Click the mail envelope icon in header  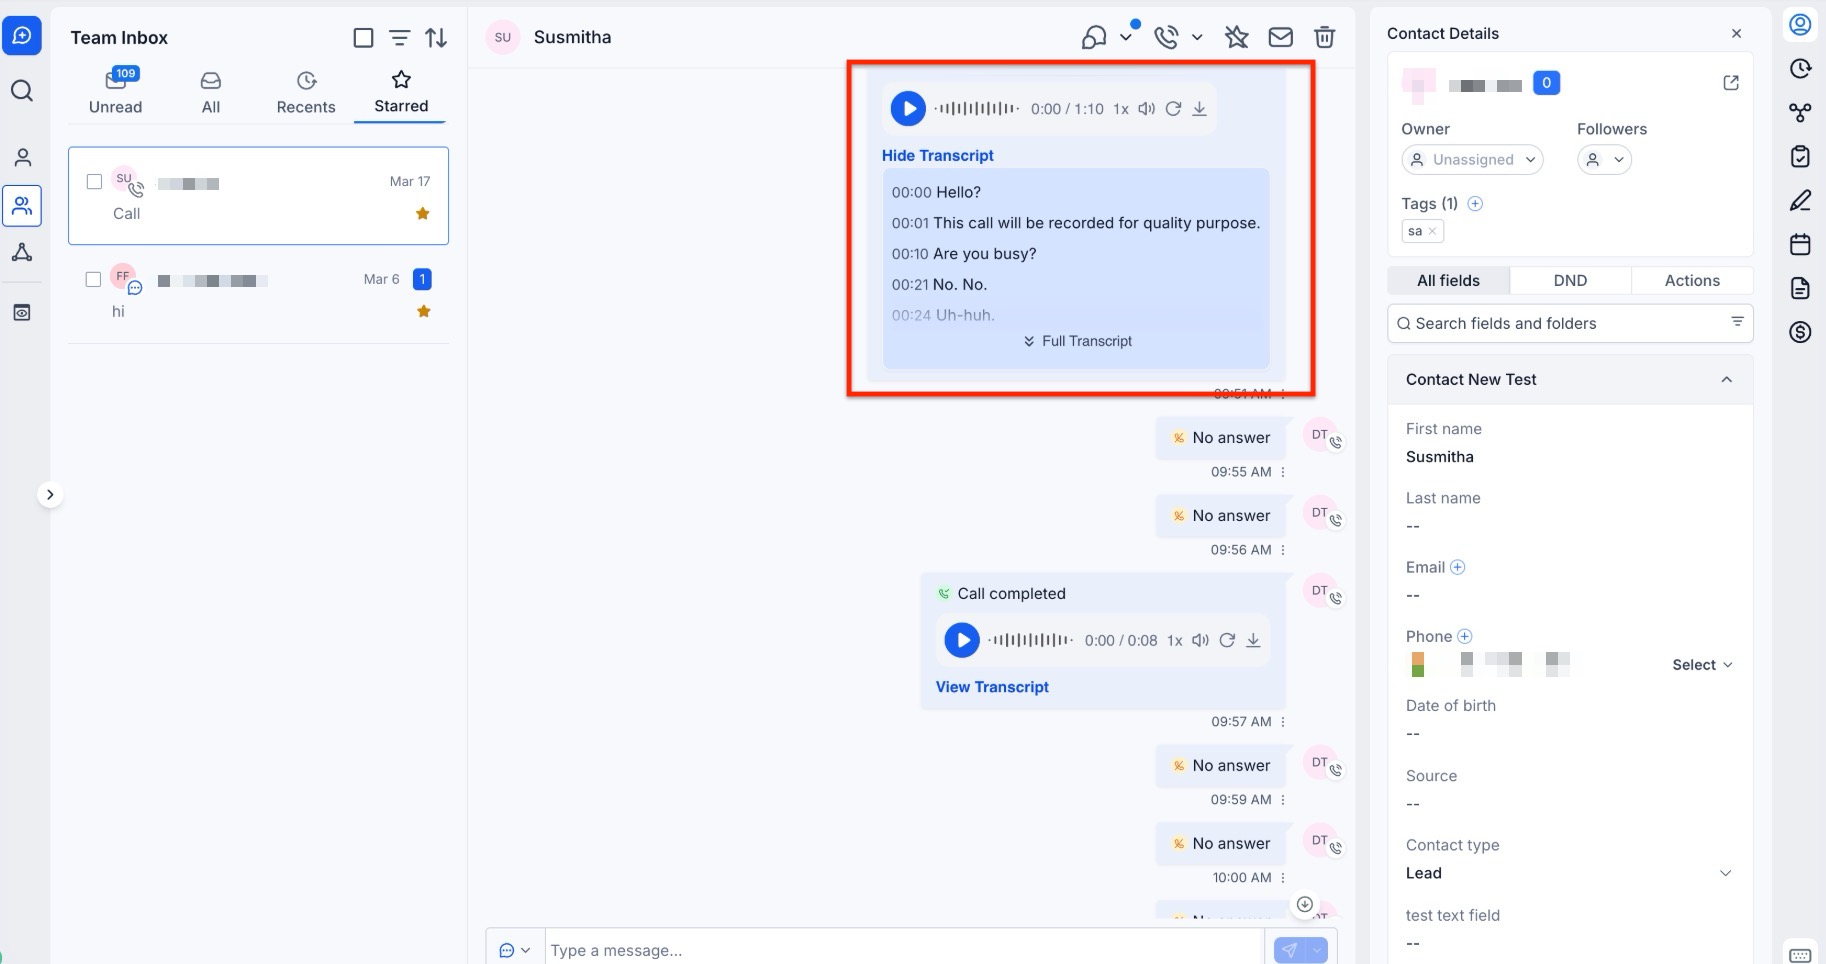pos(1280,38)
